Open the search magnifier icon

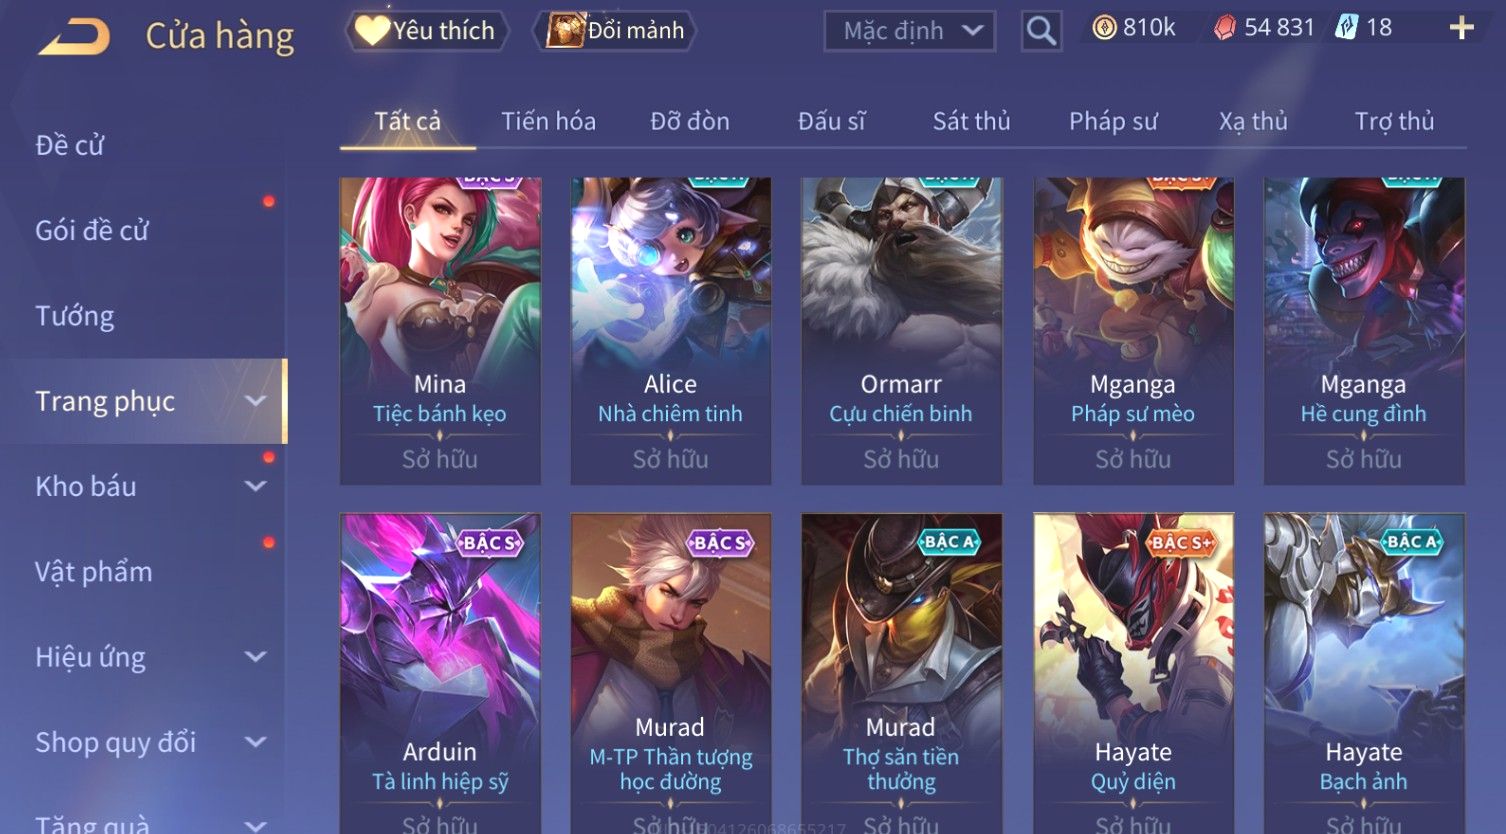click(x=1041, y=31)
